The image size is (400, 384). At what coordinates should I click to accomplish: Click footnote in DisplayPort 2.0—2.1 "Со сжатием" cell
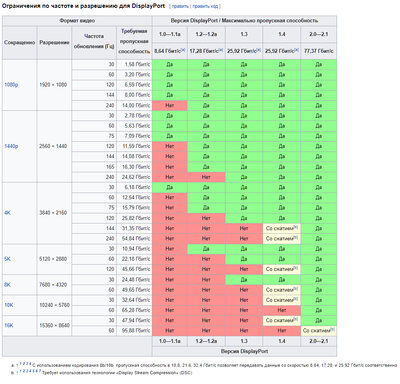coord(332,329)
